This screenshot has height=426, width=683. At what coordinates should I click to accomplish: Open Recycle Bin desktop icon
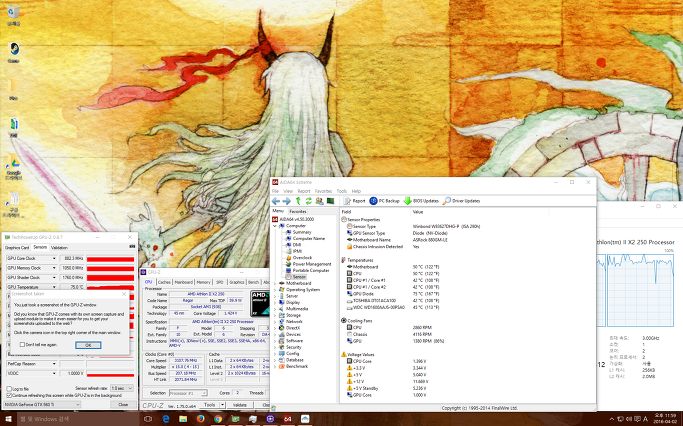(14, 14)
